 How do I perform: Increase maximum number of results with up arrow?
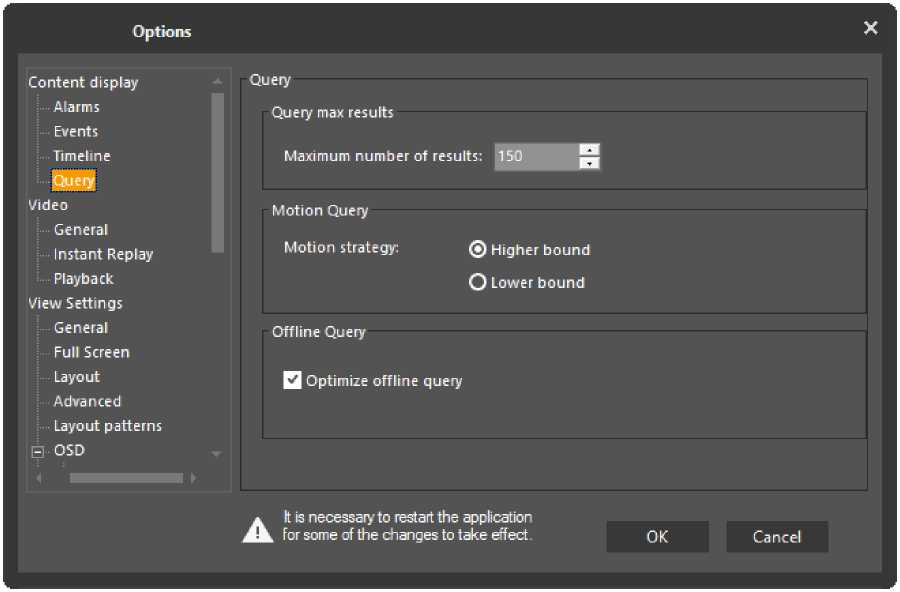pyautogui.click(x=590, y=150)
